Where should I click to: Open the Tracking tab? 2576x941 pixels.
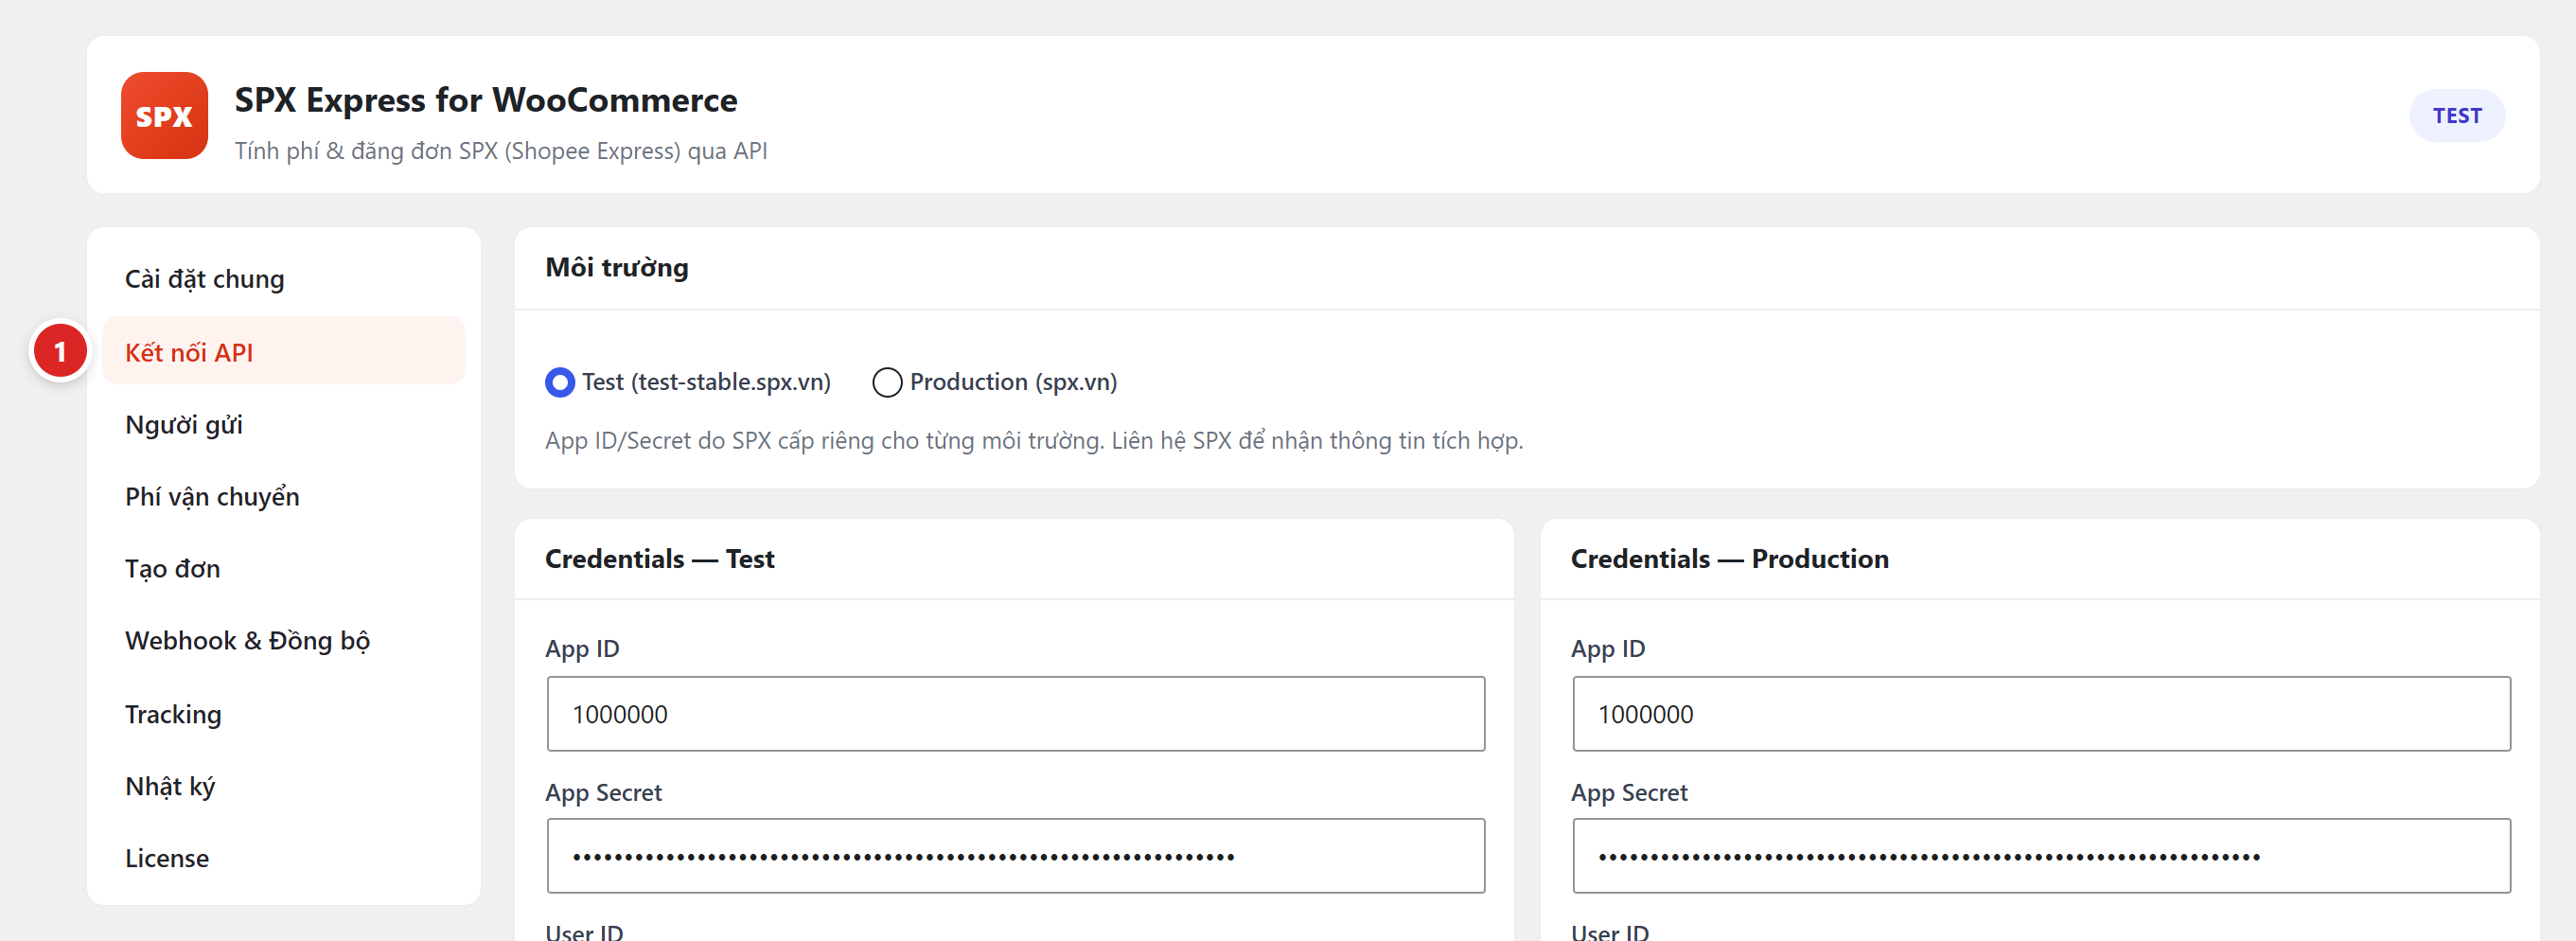pos(283,714)
